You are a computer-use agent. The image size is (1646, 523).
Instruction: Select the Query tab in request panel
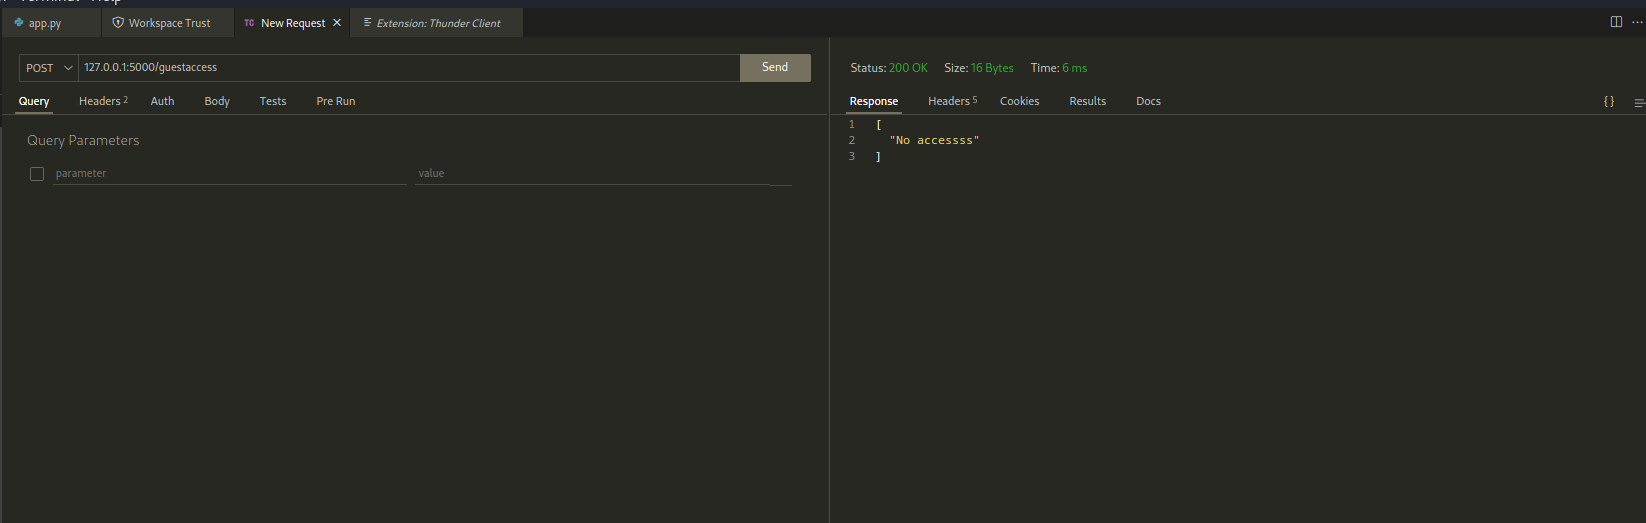point(34,101)
